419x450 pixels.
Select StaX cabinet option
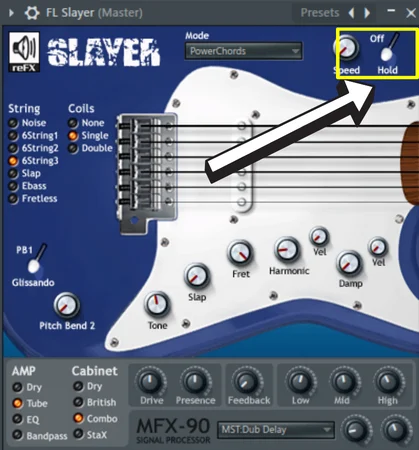point(90,434)
